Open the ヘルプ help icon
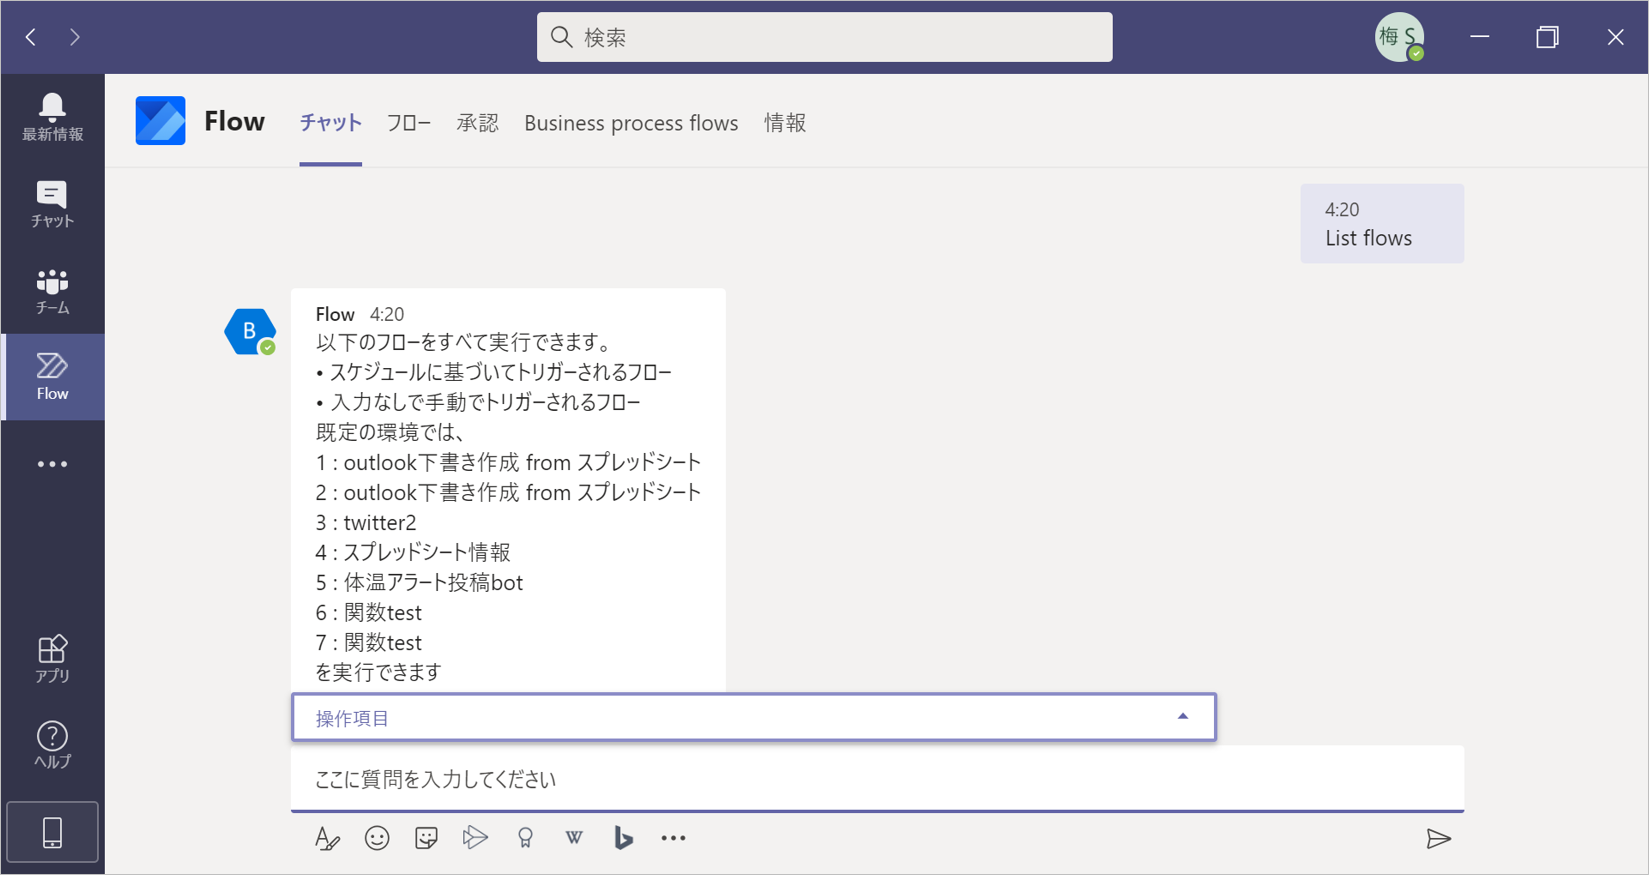Screen dimensions: 1649x875 coord(52,745)
